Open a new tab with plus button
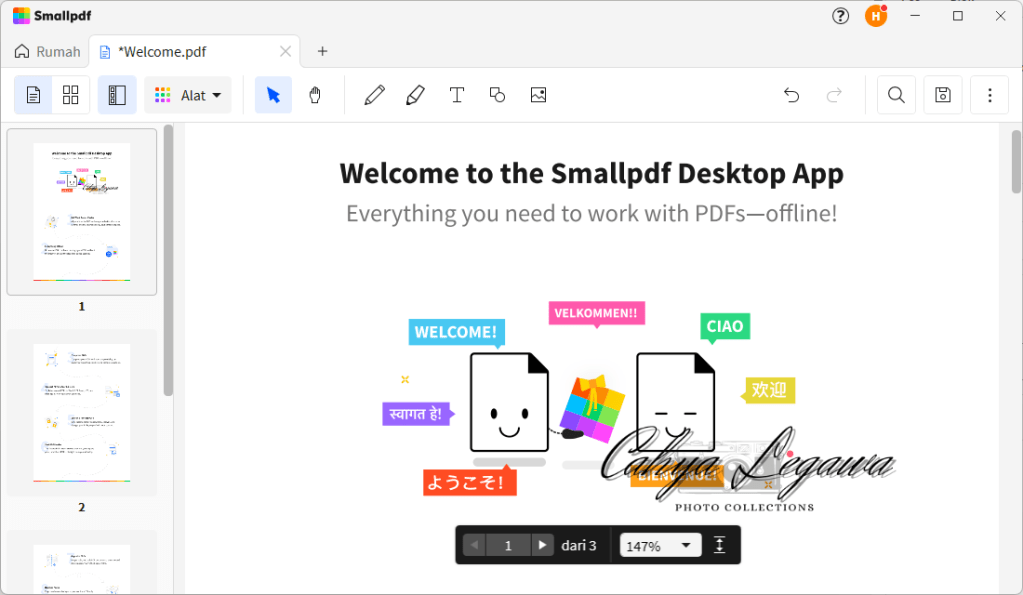1023x595 pixels. point(322,51)
